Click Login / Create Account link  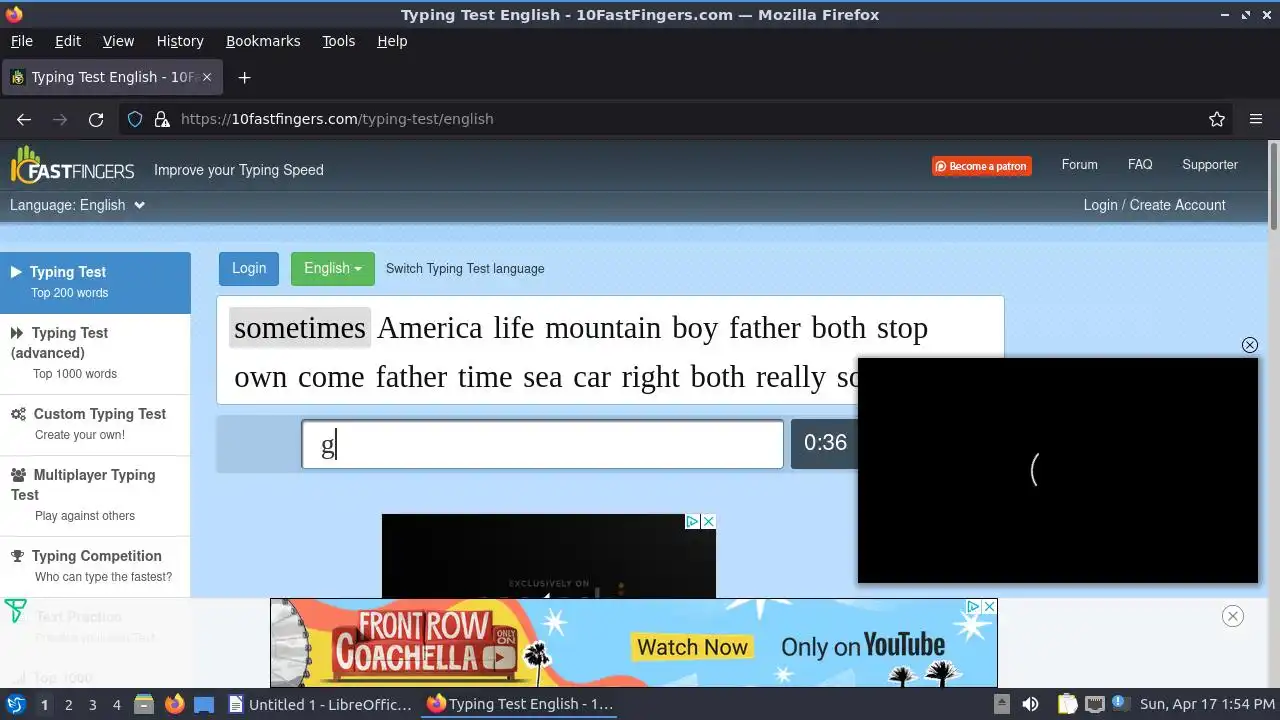coord(1154,205)
